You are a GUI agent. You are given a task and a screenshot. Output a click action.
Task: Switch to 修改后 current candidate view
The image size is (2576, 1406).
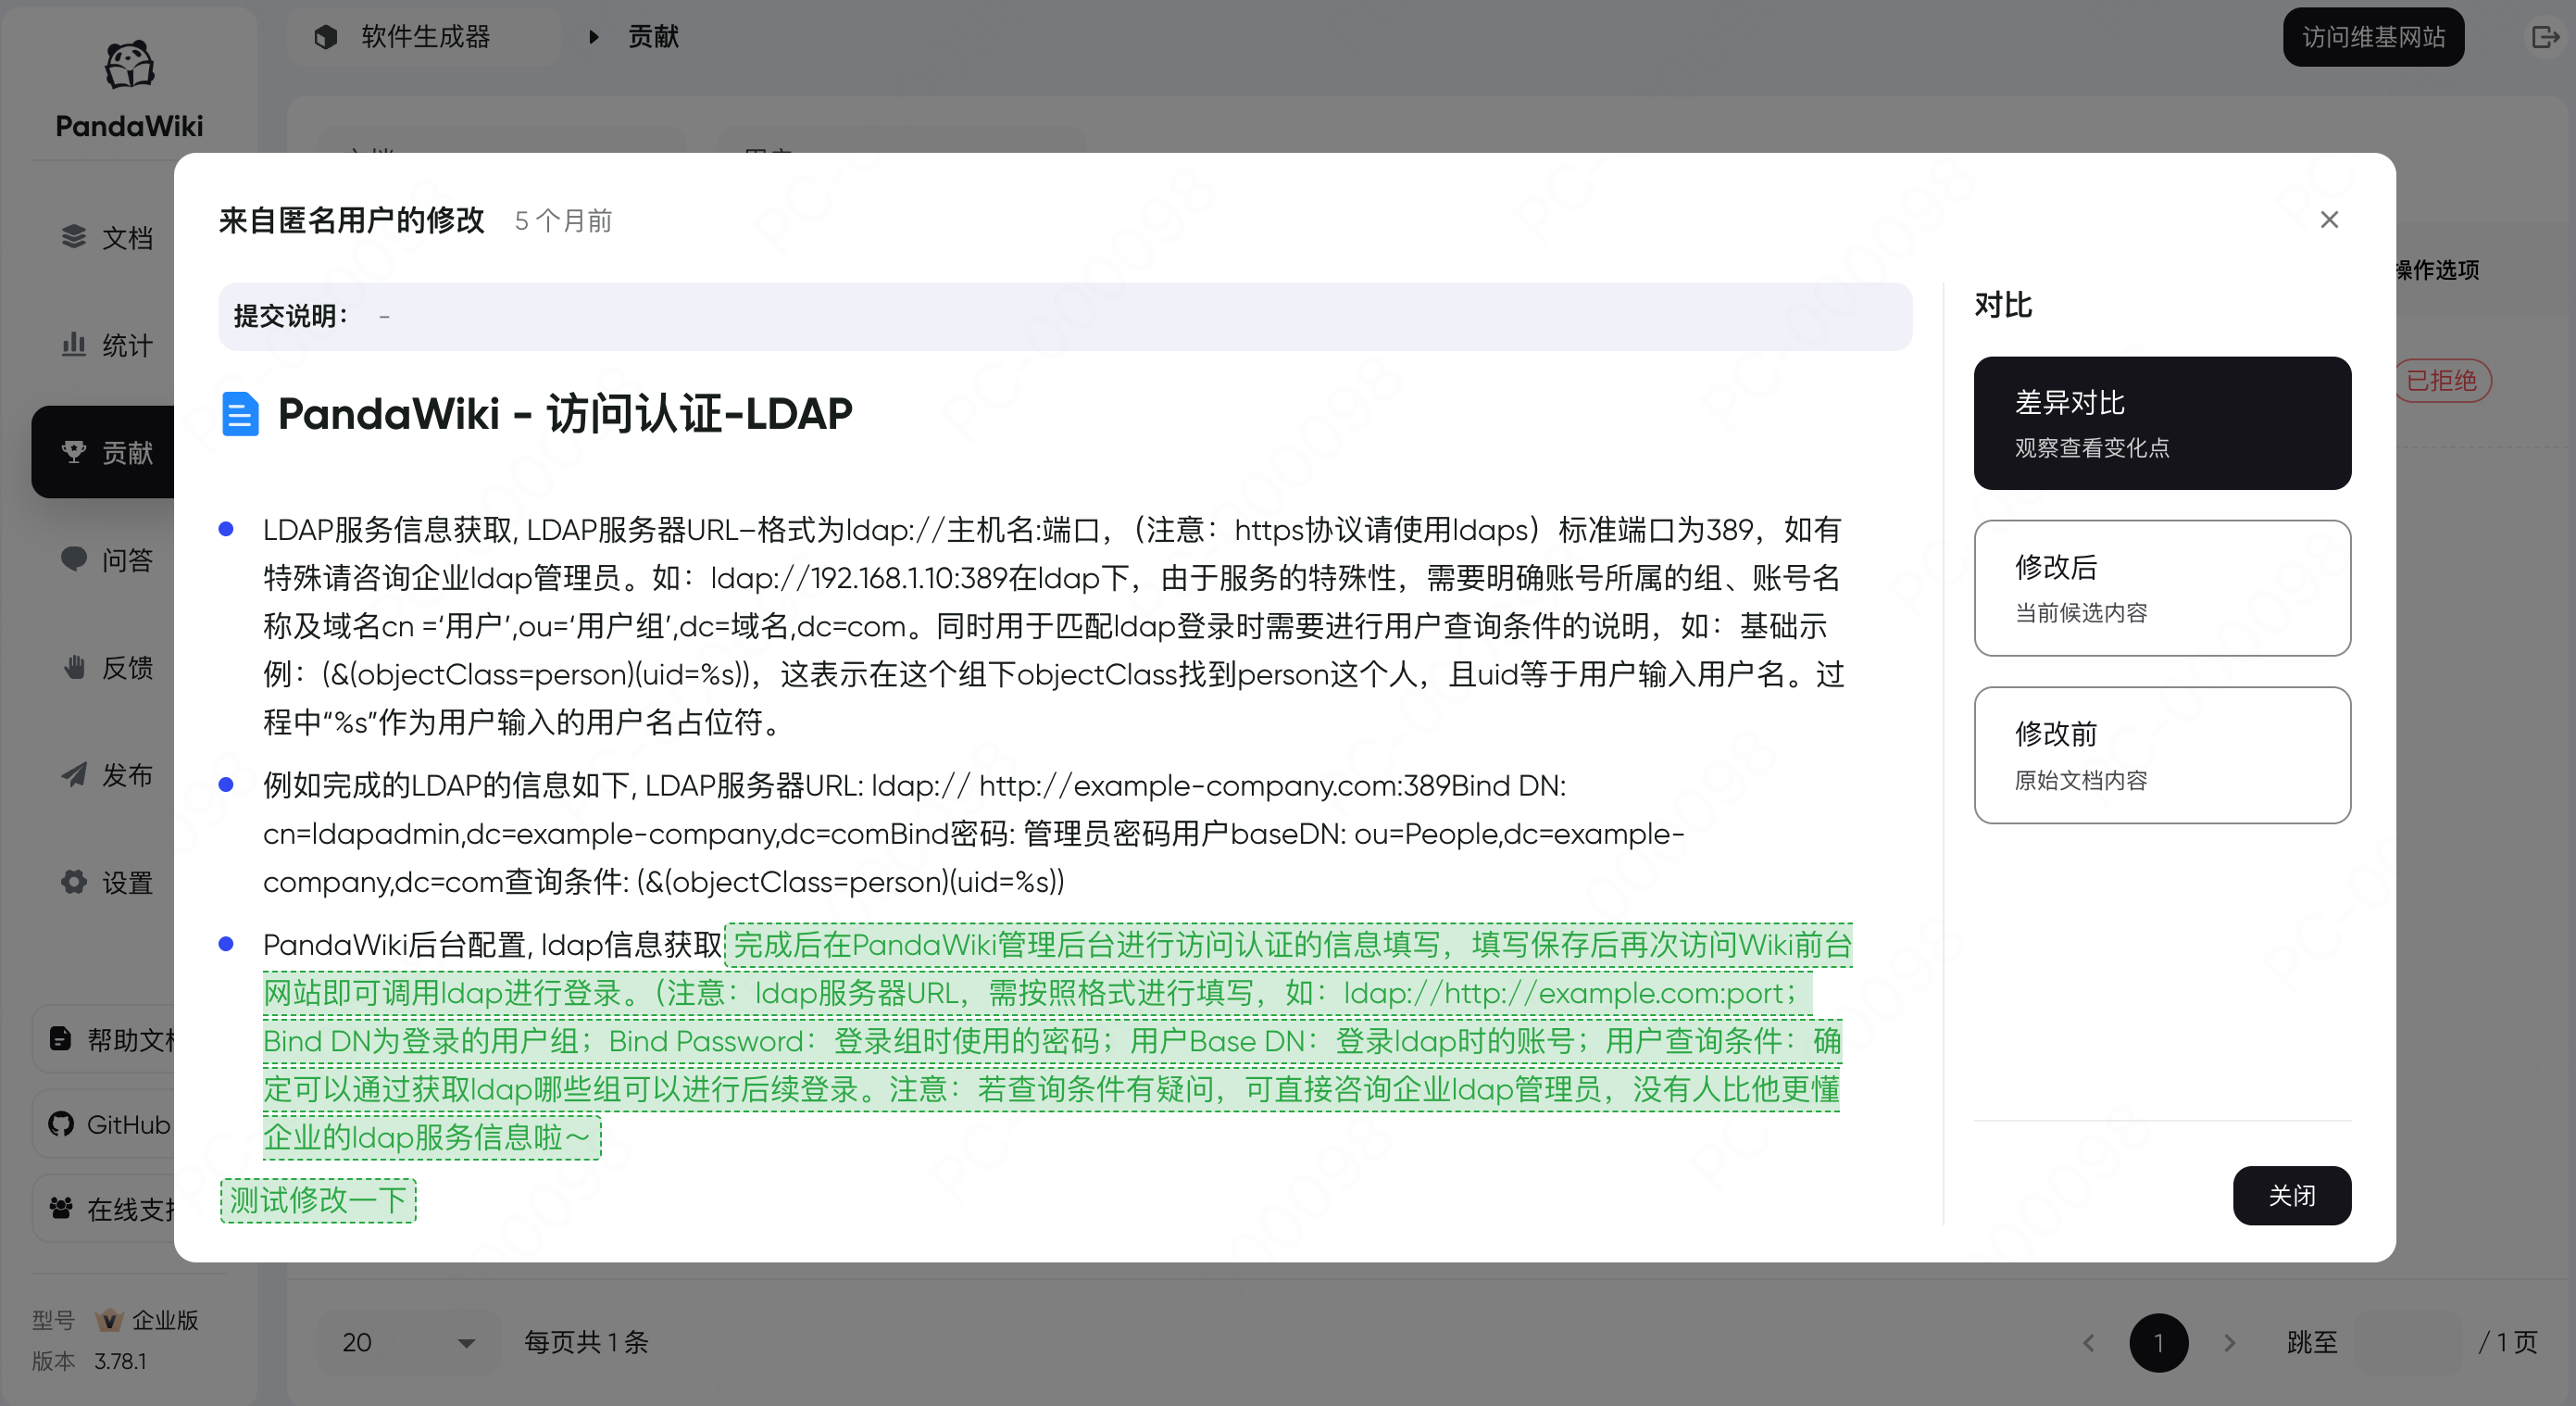(x=2161, y=587)
